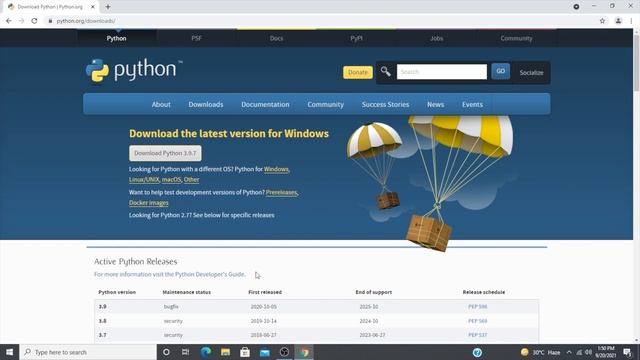Bookmark this page with the star icon
Image resolution: width=640 pixels, height=360 pixels.
(602, 21)
